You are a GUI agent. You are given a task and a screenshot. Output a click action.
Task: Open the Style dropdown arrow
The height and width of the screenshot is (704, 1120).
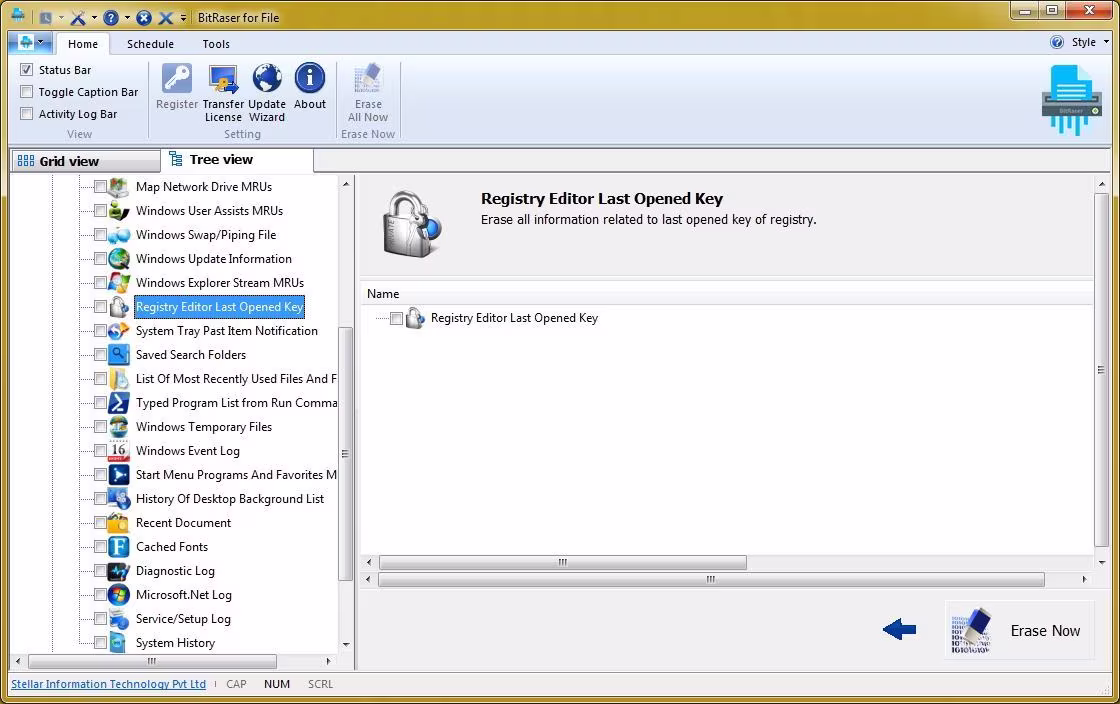click(1106, 42)
